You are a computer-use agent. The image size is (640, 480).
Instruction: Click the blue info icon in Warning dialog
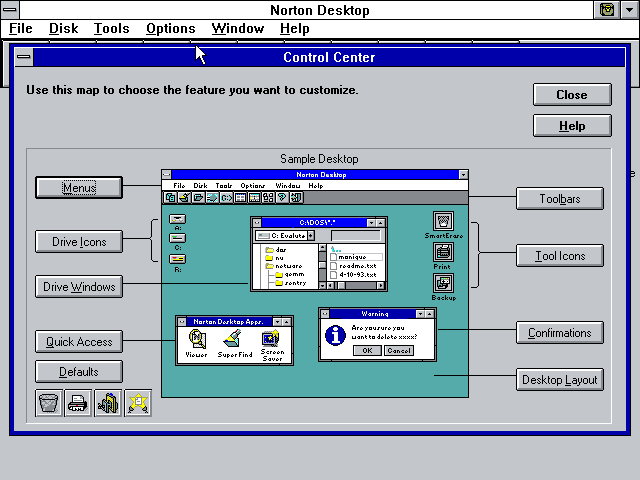(x=335, y=335)
